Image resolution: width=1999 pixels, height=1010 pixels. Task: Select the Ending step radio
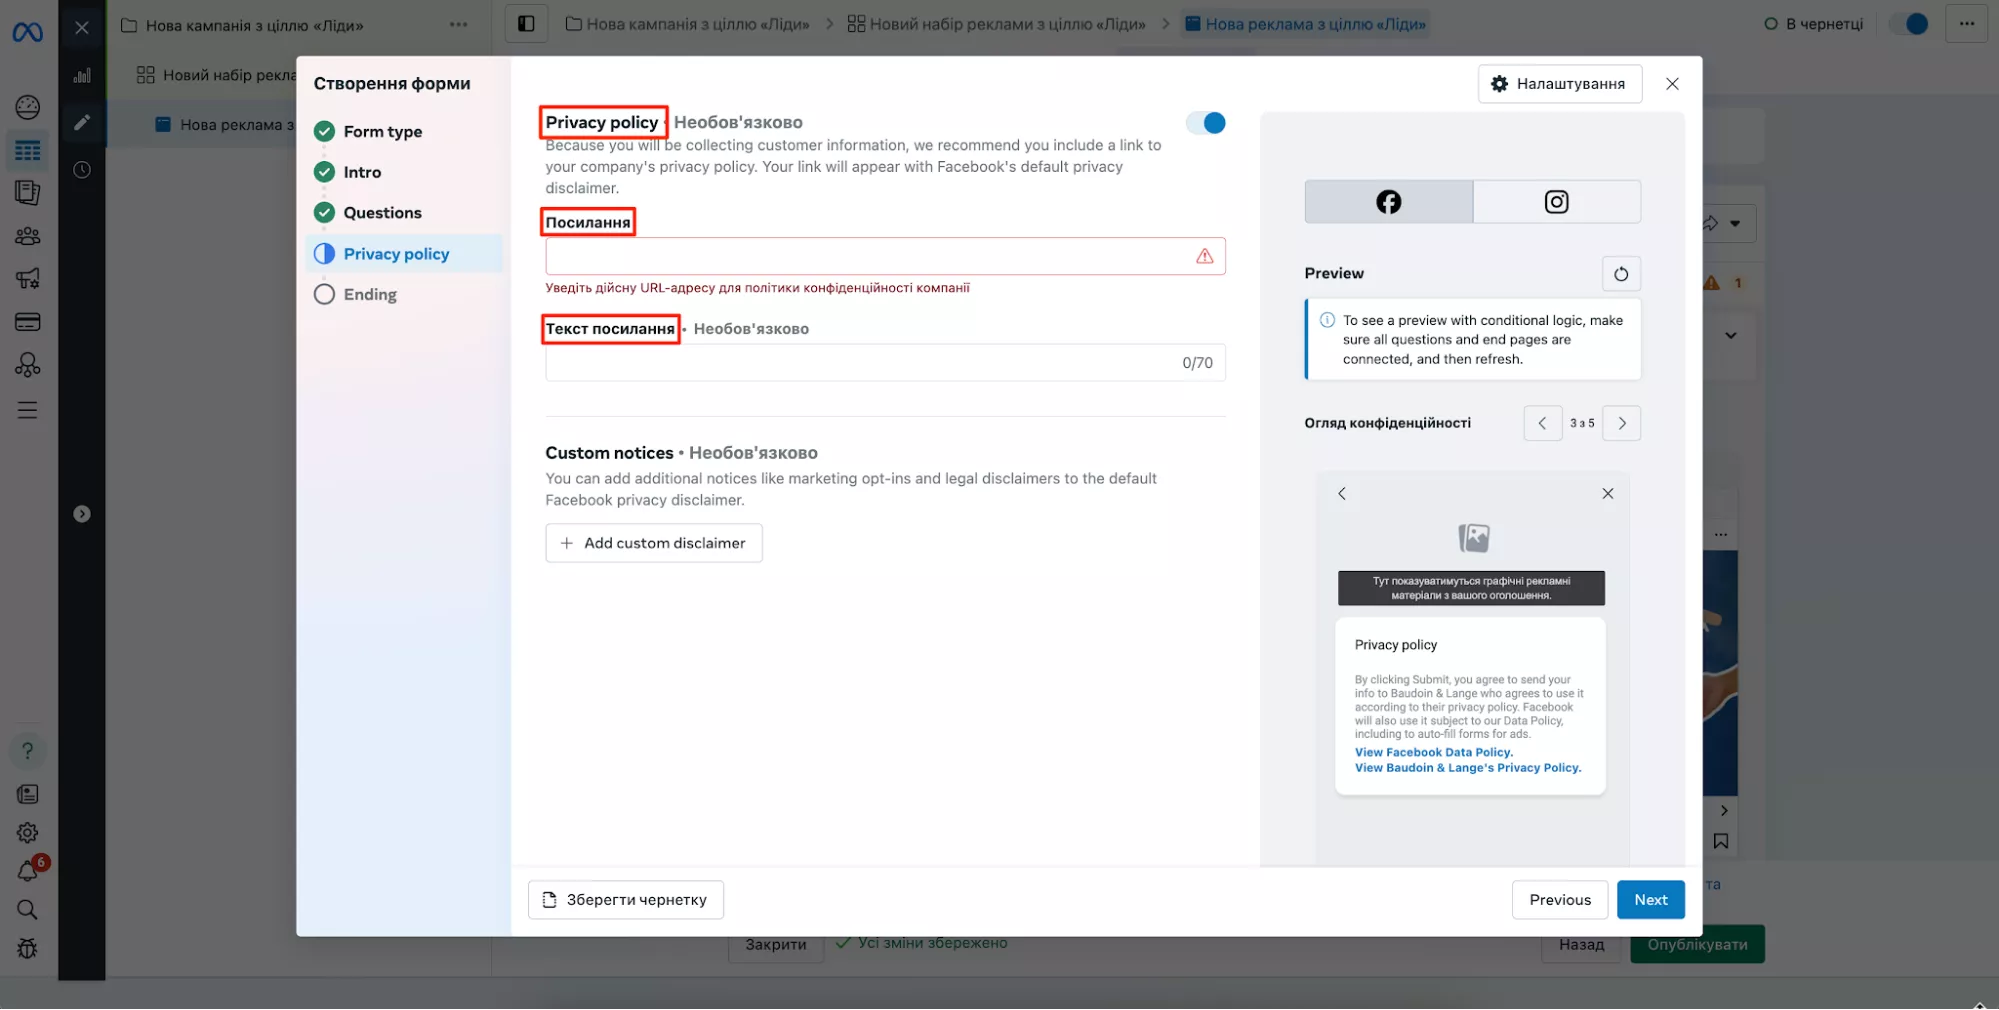325,294
